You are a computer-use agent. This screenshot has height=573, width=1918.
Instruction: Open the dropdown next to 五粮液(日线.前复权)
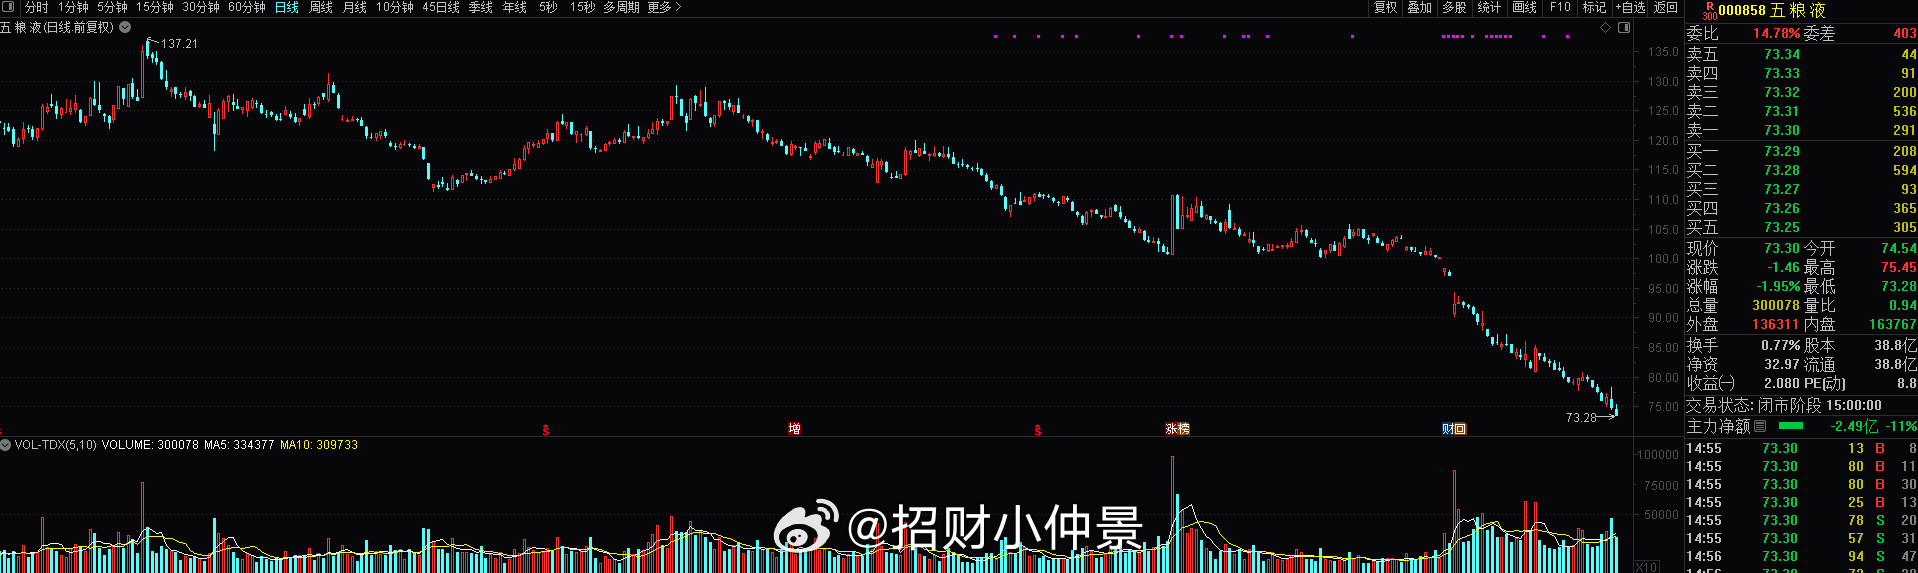coord(125,27)
